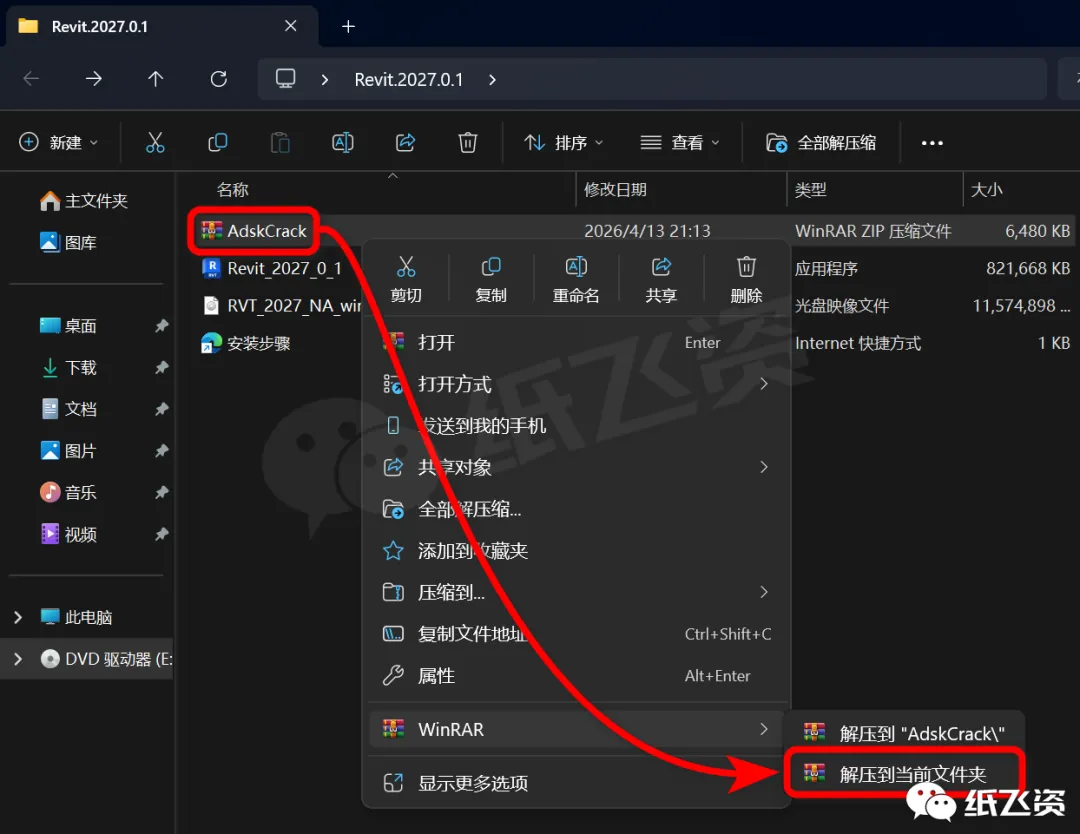1080x834 pixels.
Task: Click 复制 in context menu
Action: tap(491, 280)
